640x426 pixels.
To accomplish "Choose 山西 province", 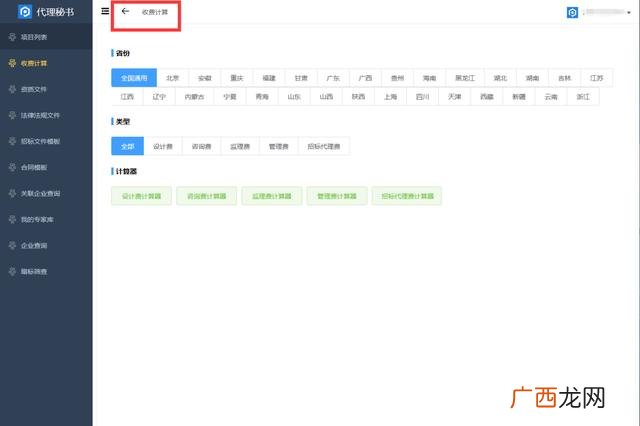I will [326, 97].
